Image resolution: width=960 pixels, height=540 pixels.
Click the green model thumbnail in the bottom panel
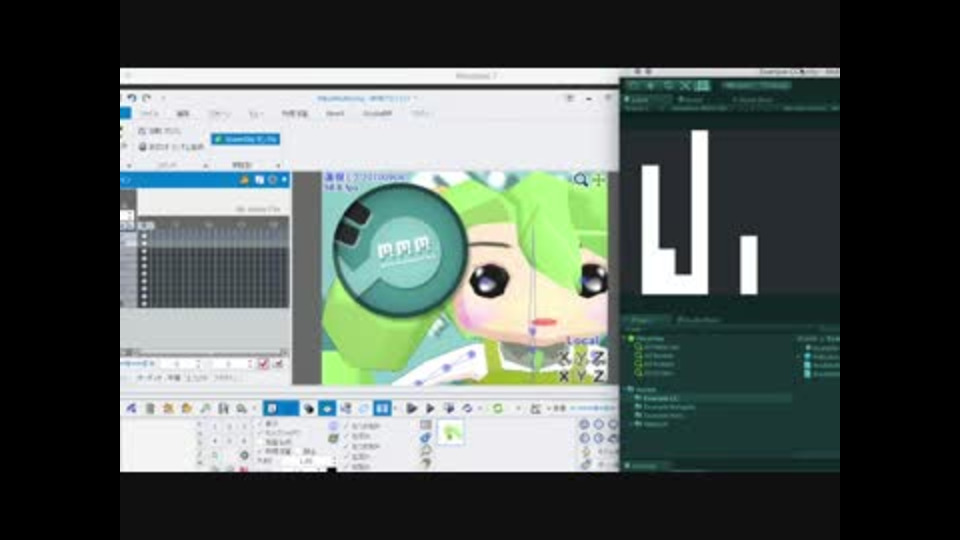[x=451, y=432]
